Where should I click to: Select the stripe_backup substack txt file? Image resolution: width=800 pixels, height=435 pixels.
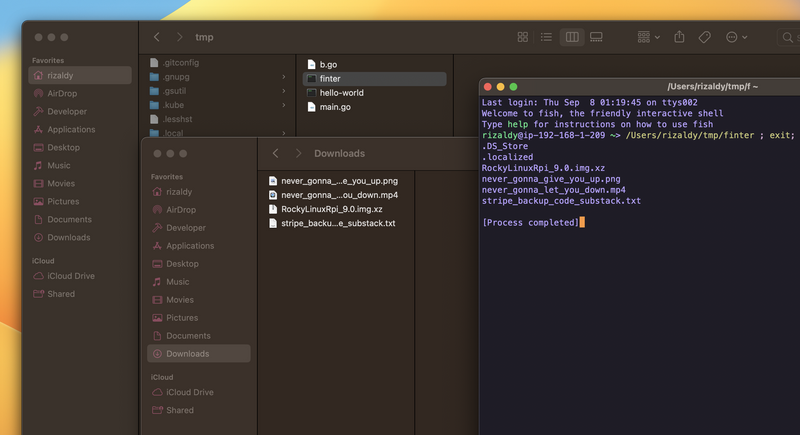tap(336, 223)
